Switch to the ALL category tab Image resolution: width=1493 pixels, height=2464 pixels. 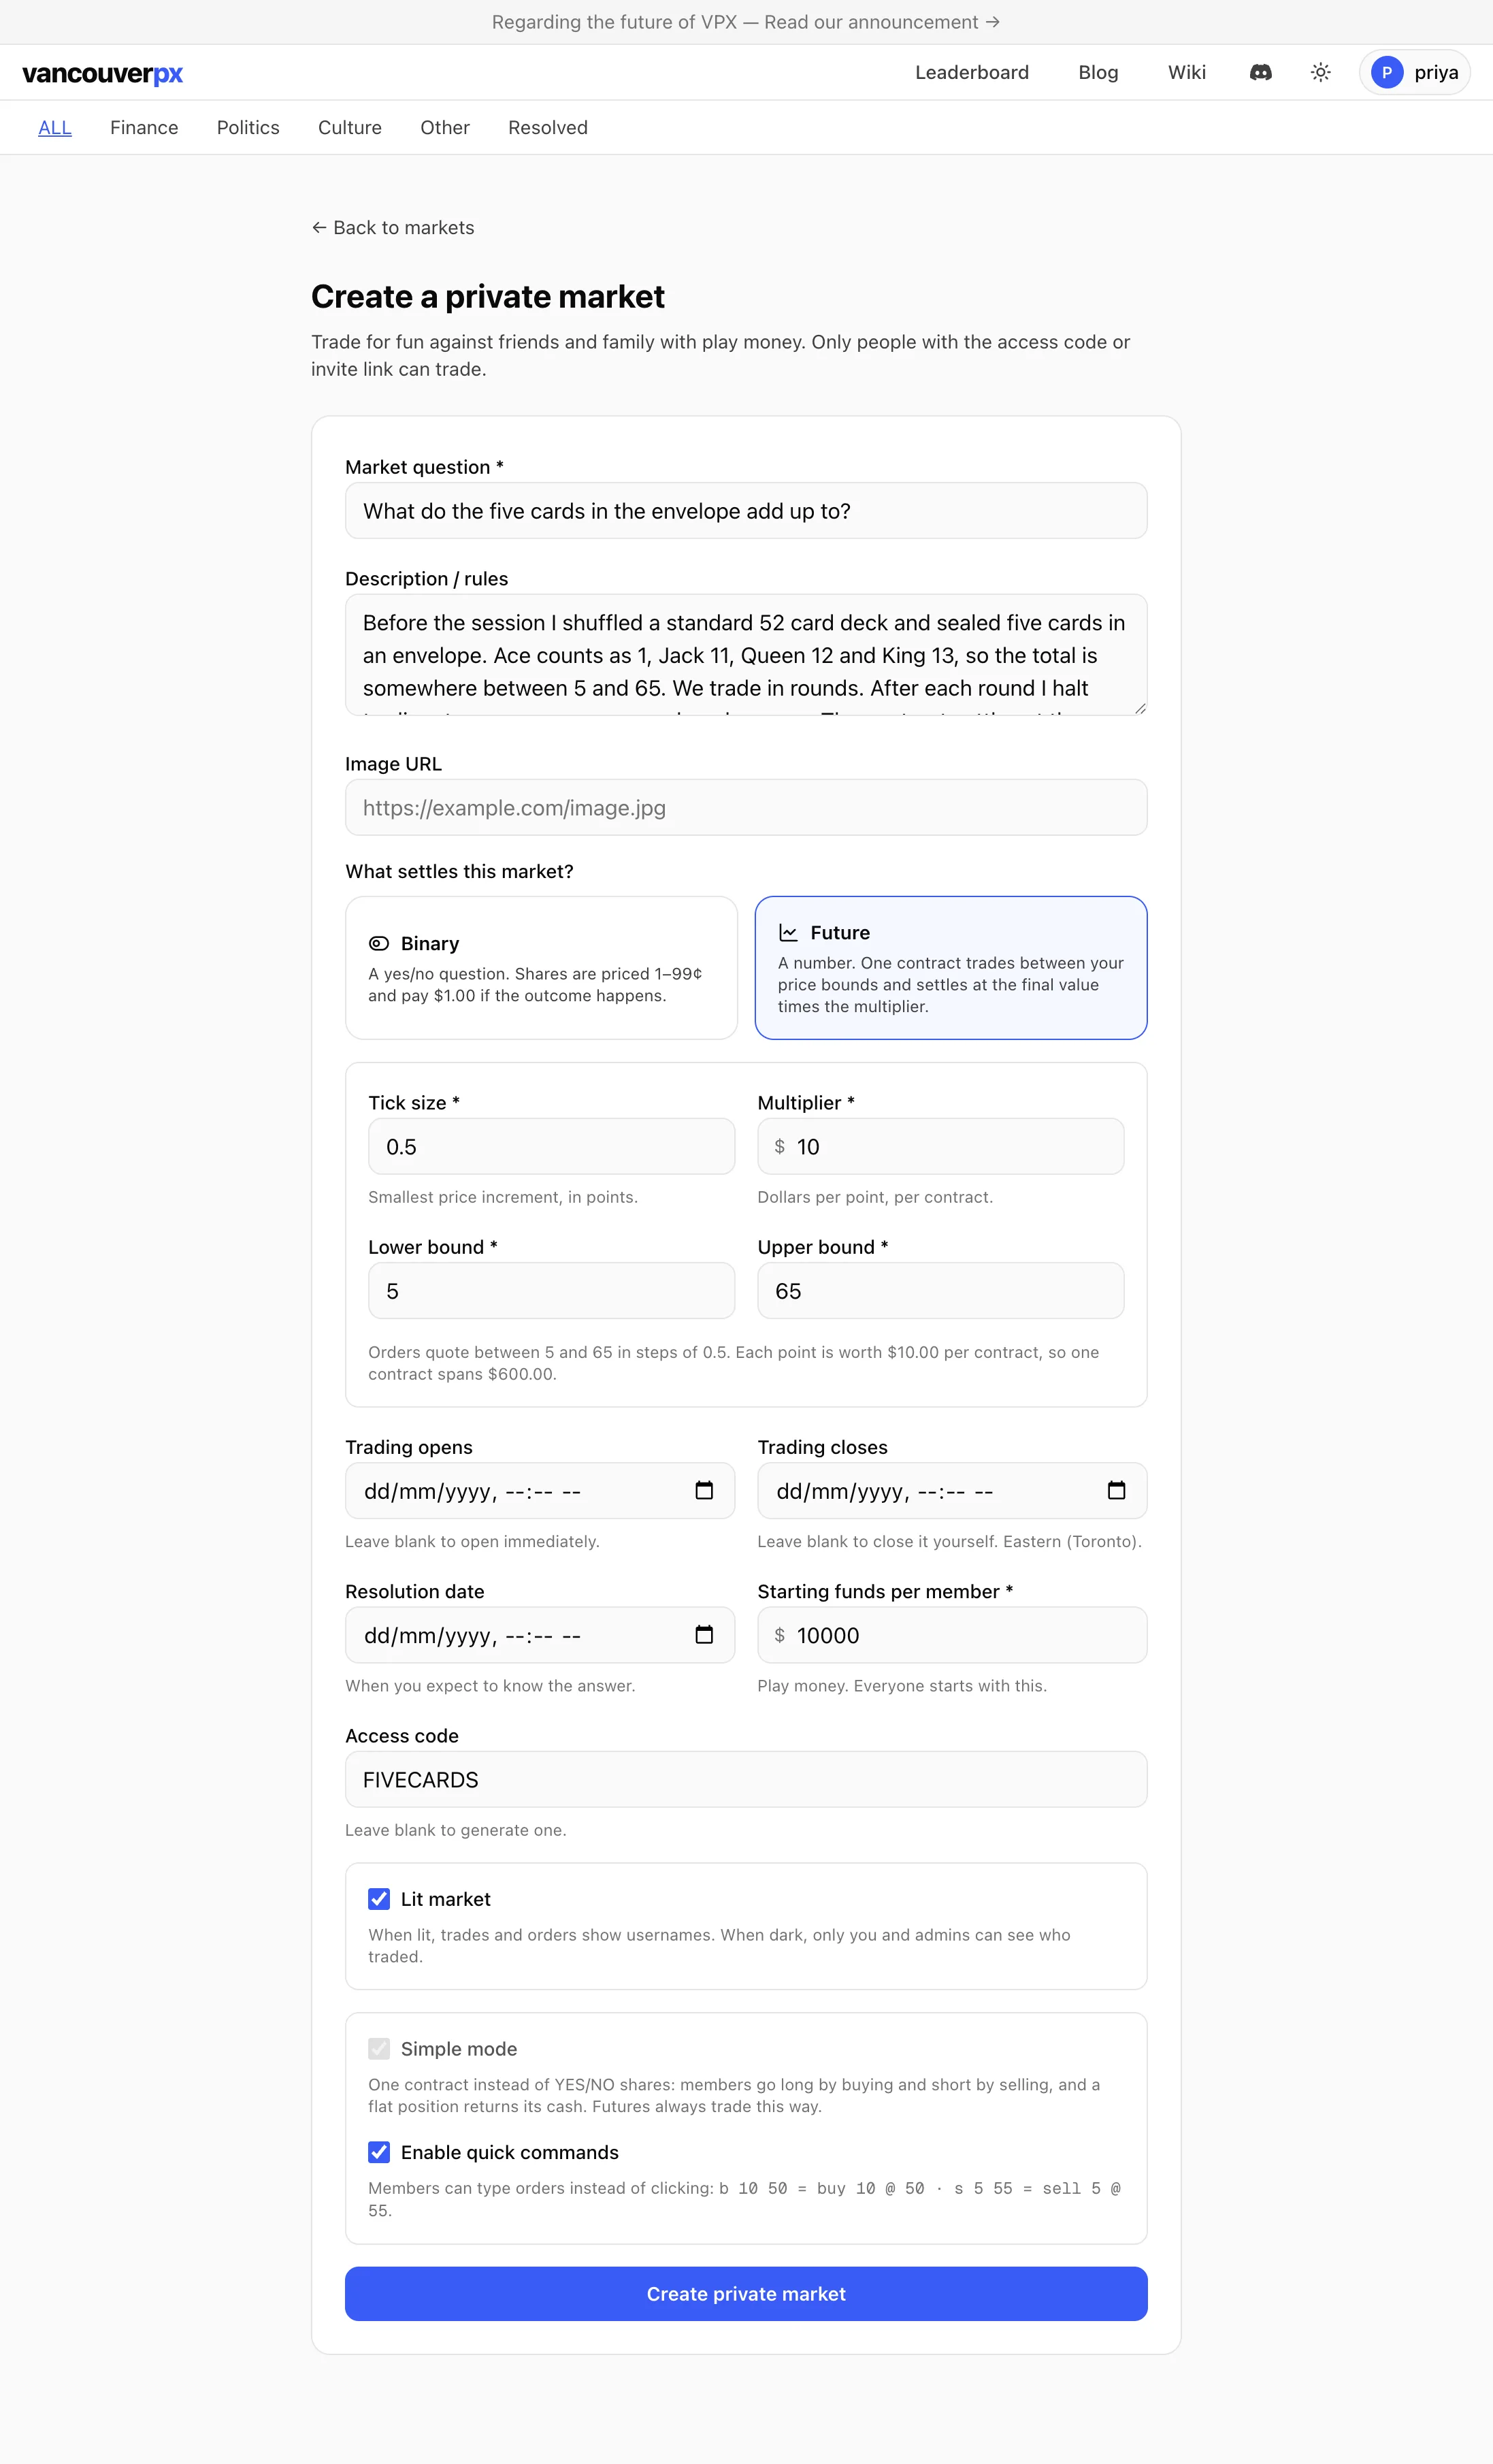55,127
